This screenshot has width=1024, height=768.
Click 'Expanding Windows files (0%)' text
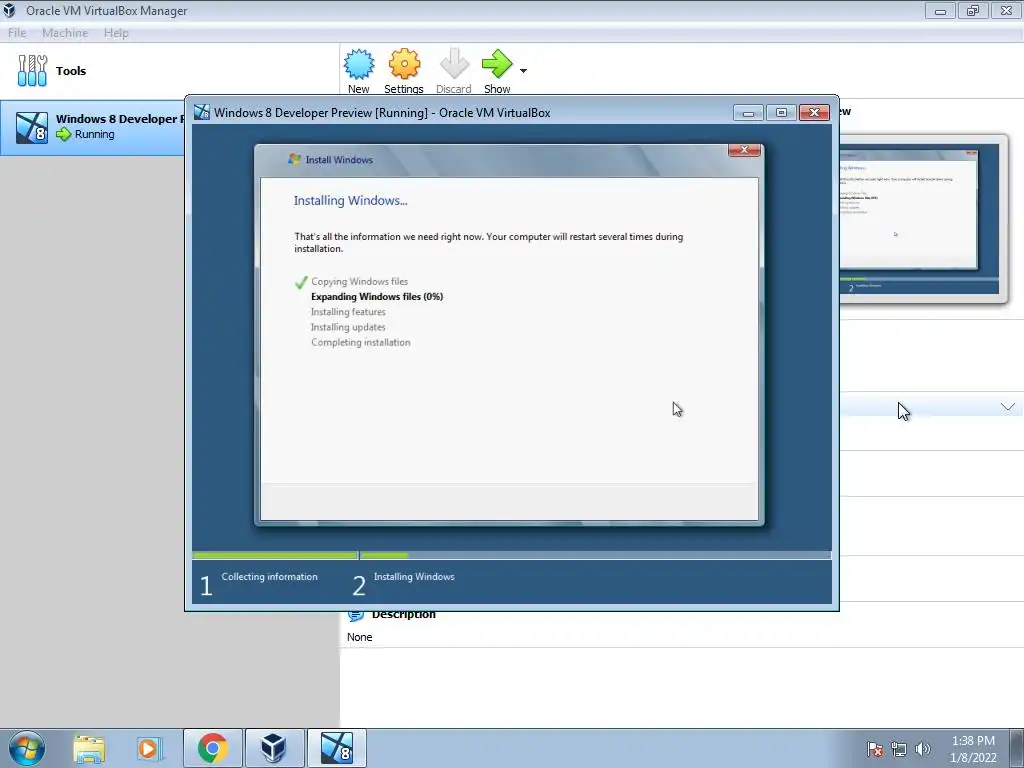point(377,296)
